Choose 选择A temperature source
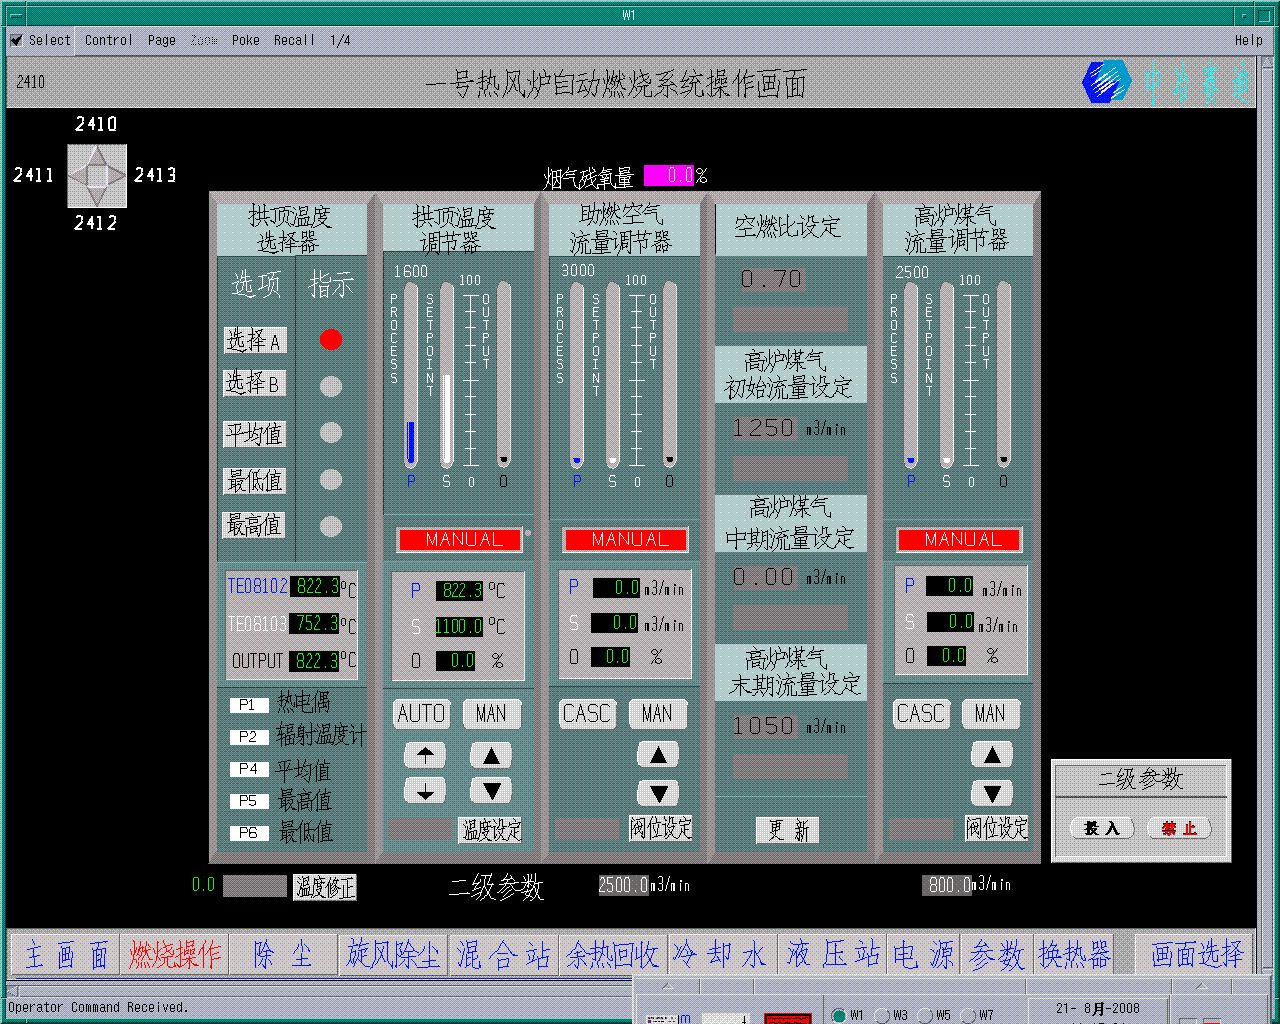1280x1024 pixels. pos(255,340)
